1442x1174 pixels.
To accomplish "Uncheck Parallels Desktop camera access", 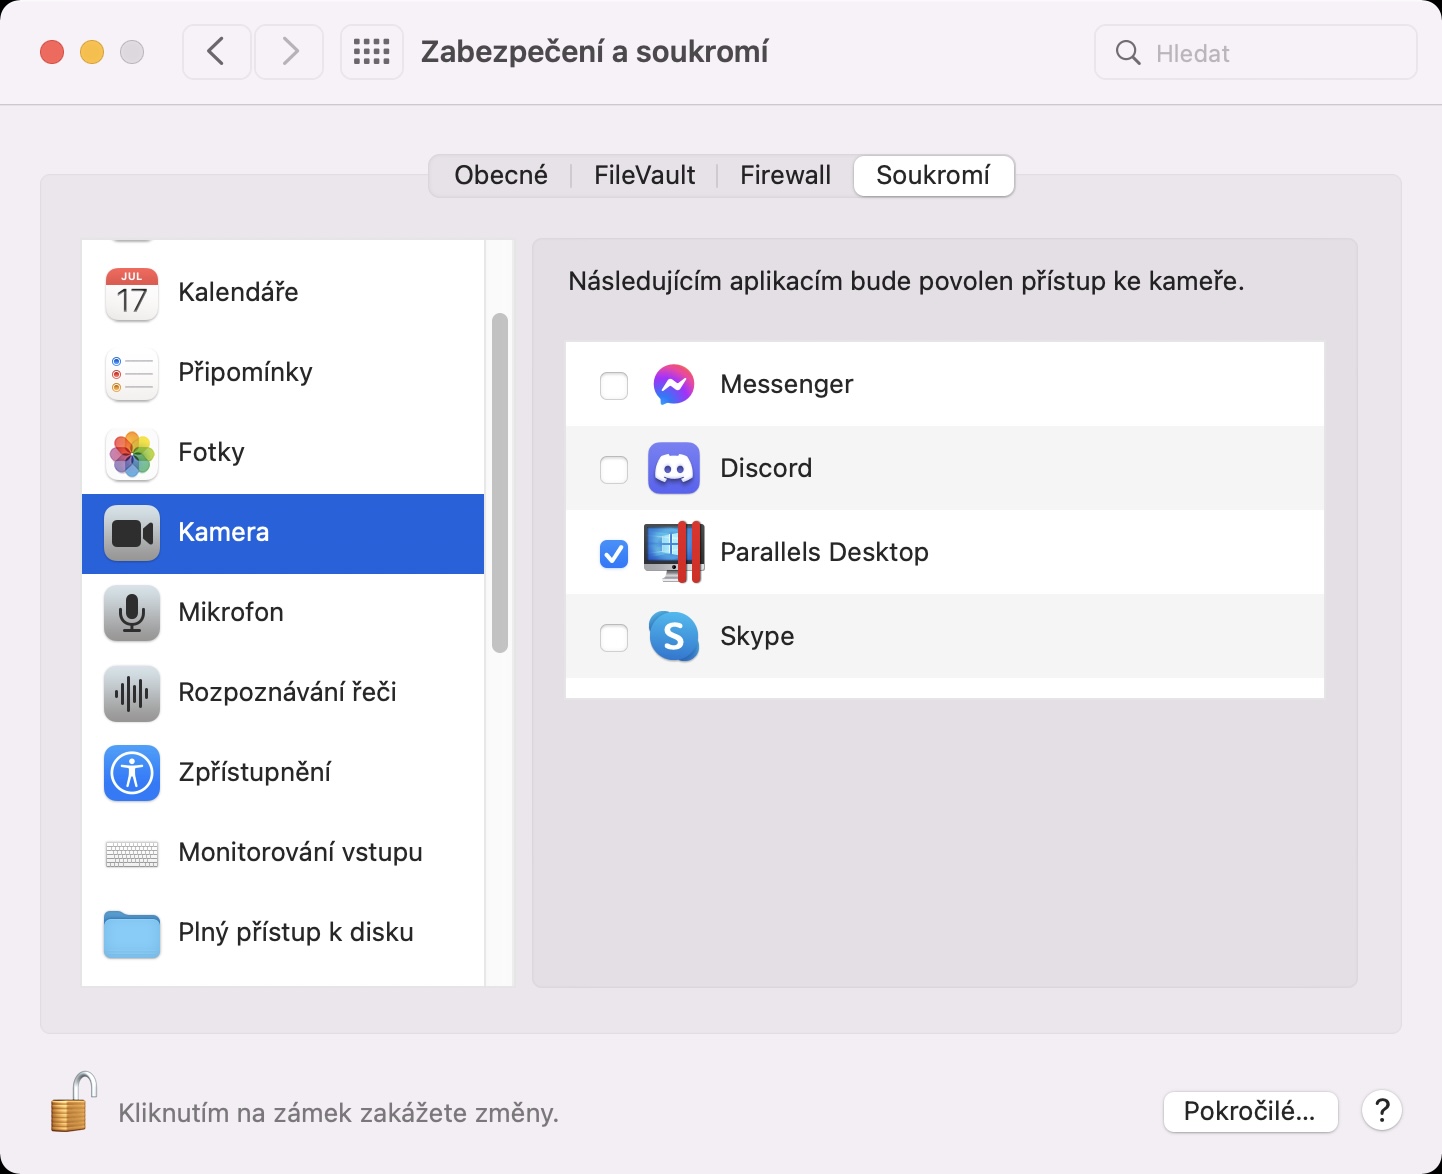I will coord(614,553).
